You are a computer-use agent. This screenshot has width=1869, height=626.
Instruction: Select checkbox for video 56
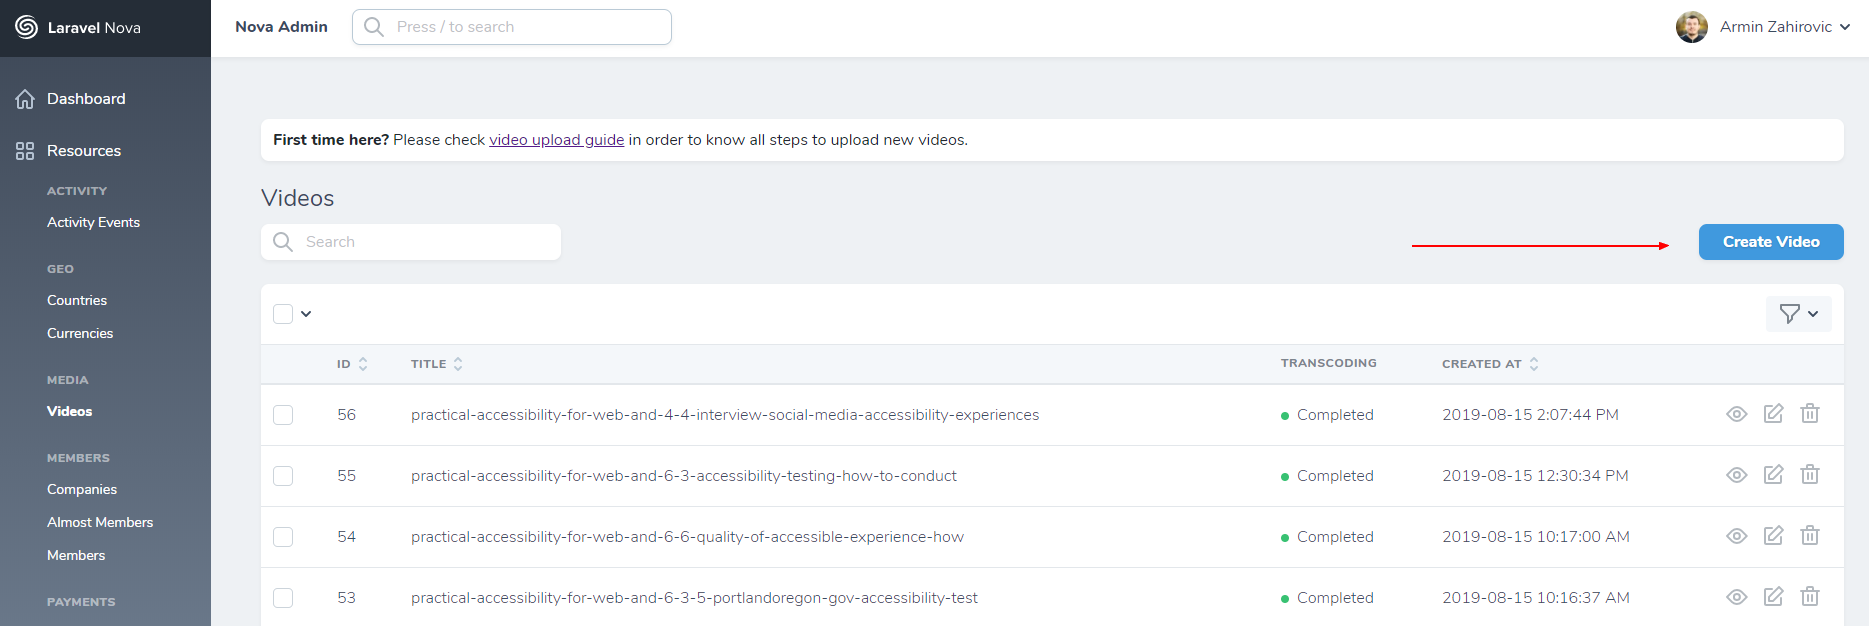[283, 415]
